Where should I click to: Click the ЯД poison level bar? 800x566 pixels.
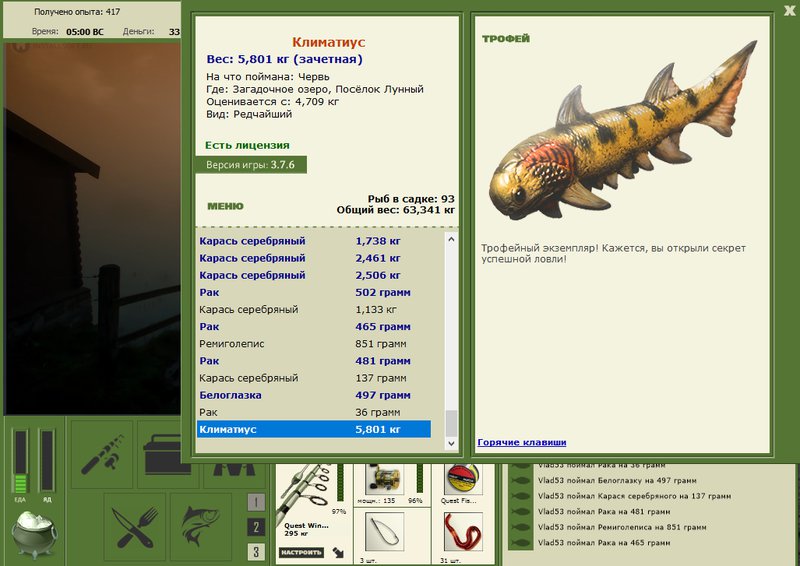[x=47, y=461]
